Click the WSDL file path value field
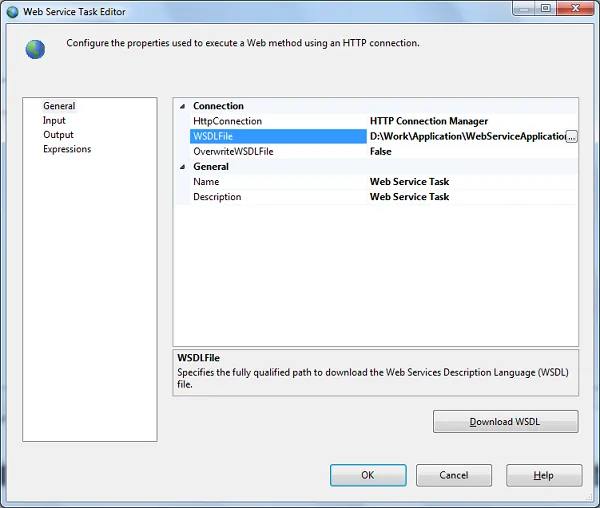This screenshot has height=508, width=600. pos(467,137)
